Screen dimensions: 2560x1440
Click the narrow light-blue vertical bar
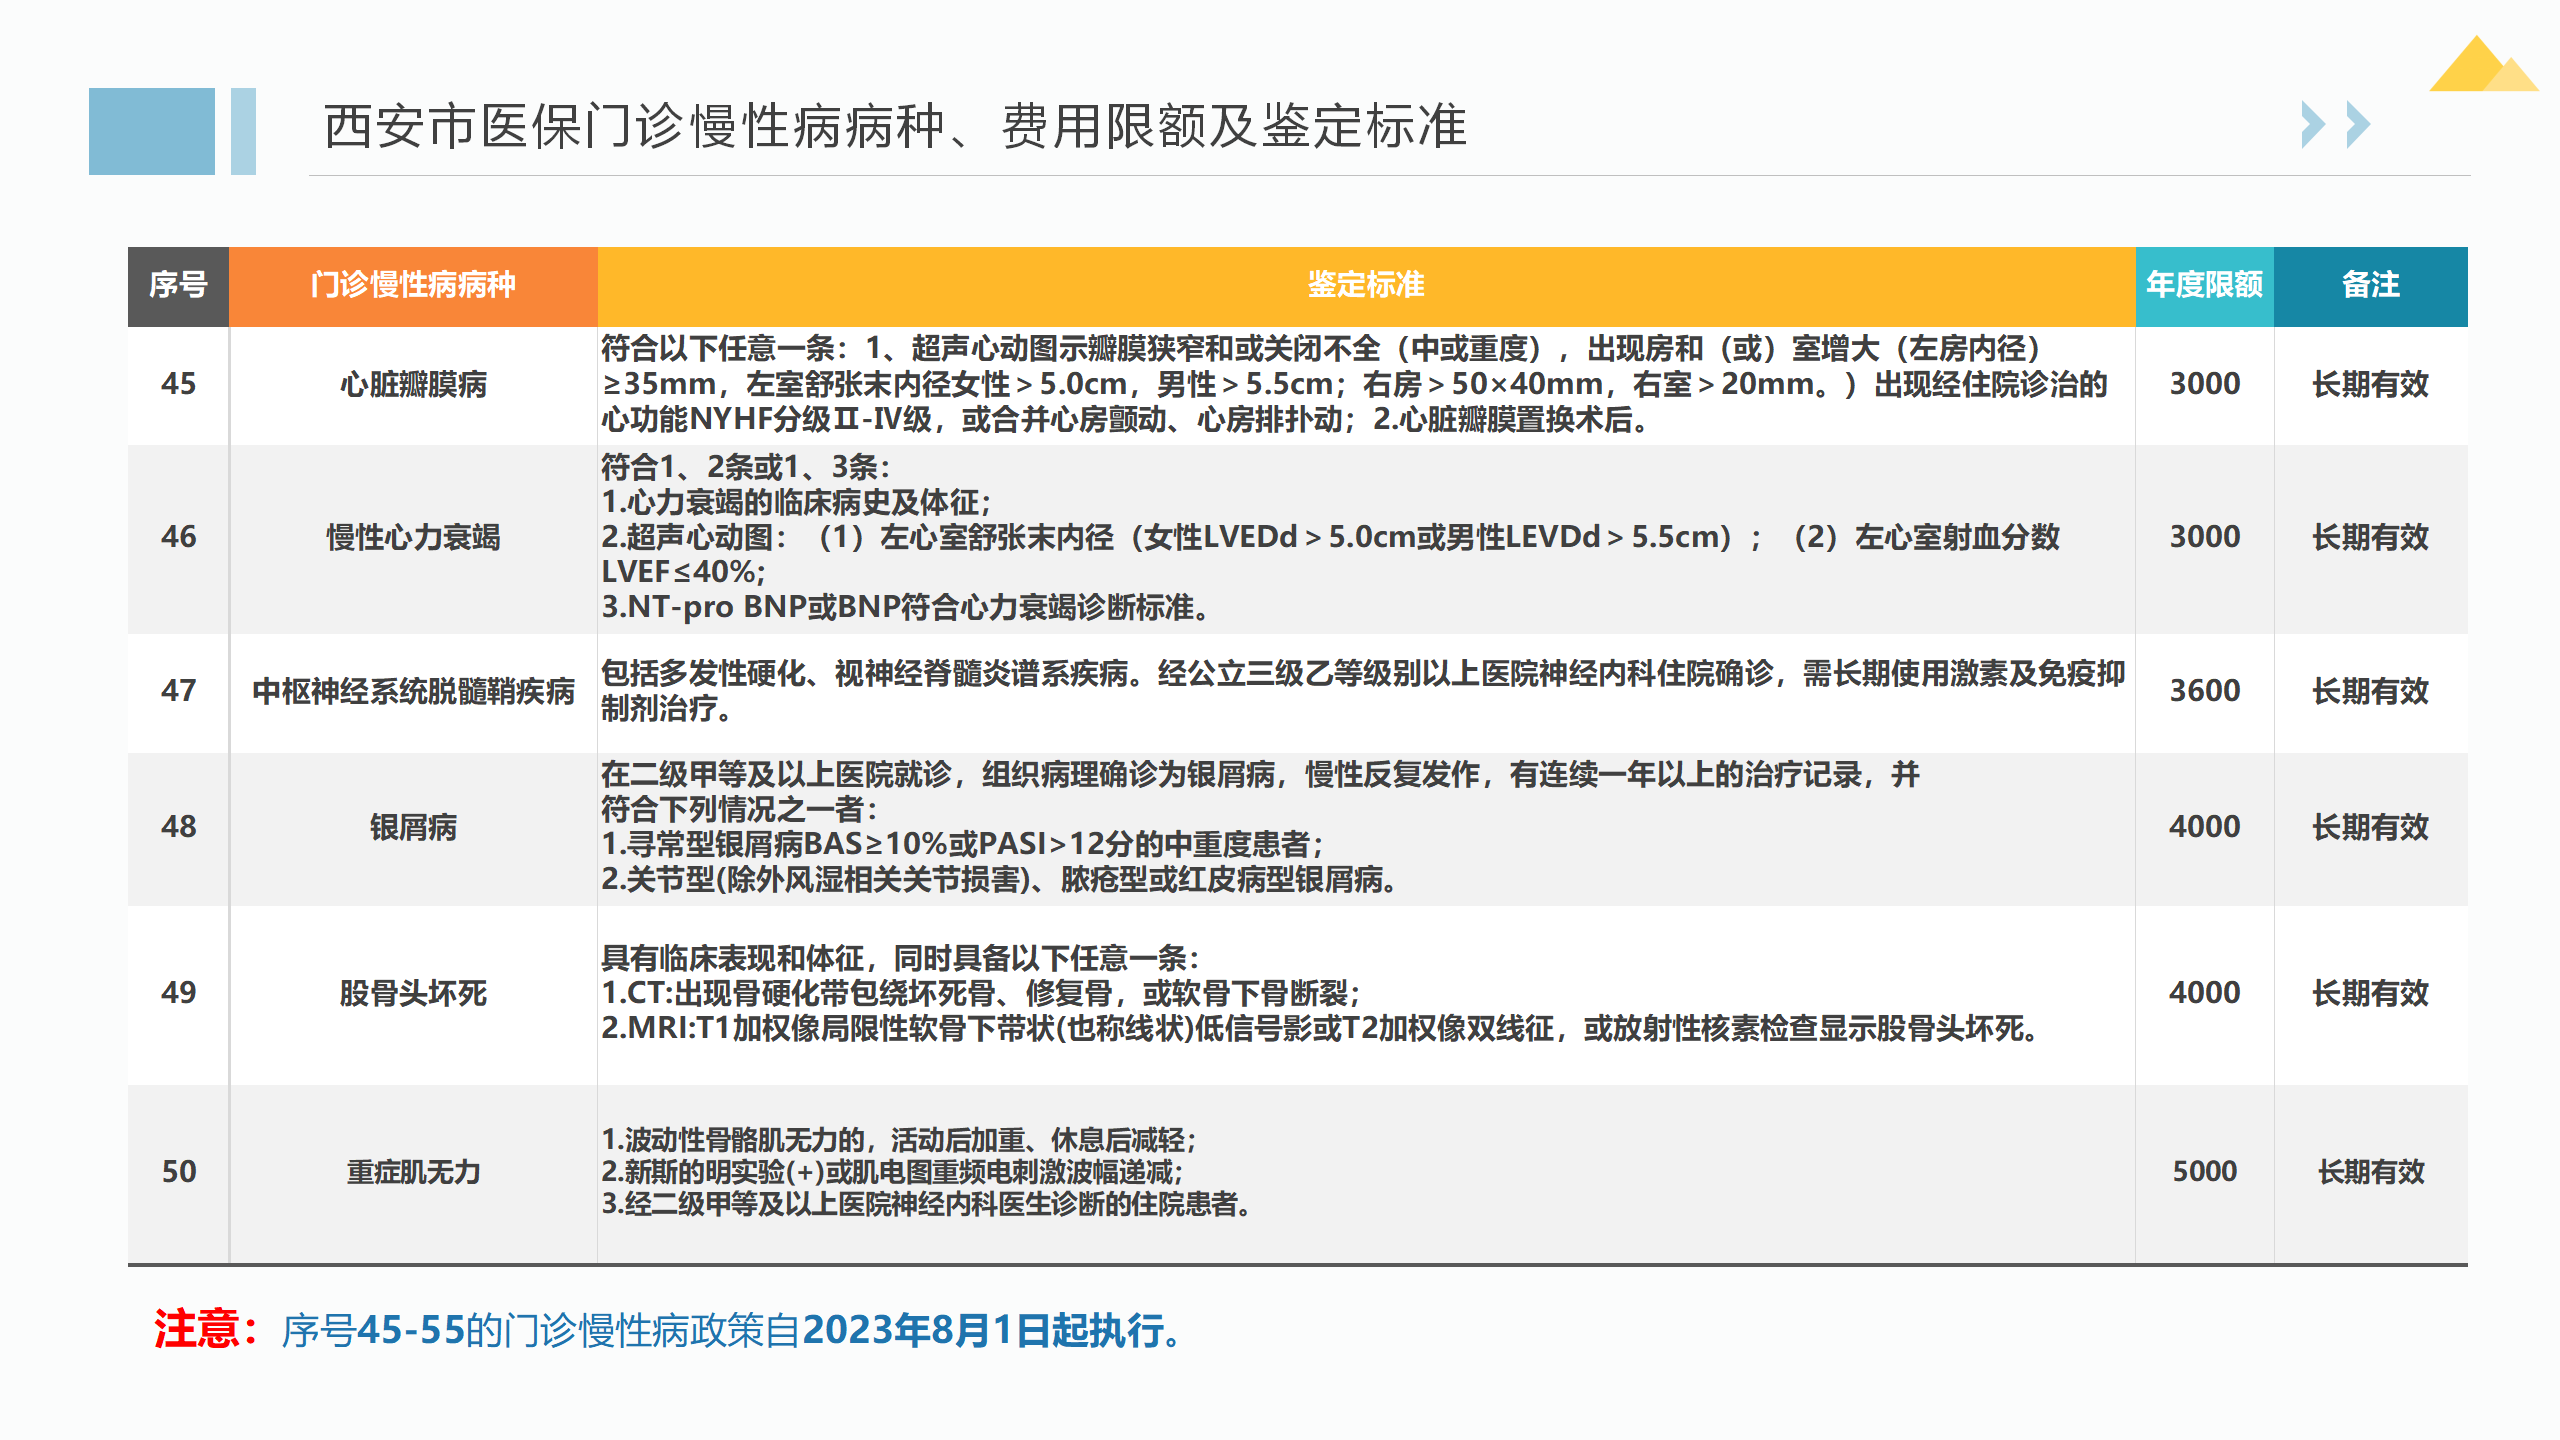243,131
